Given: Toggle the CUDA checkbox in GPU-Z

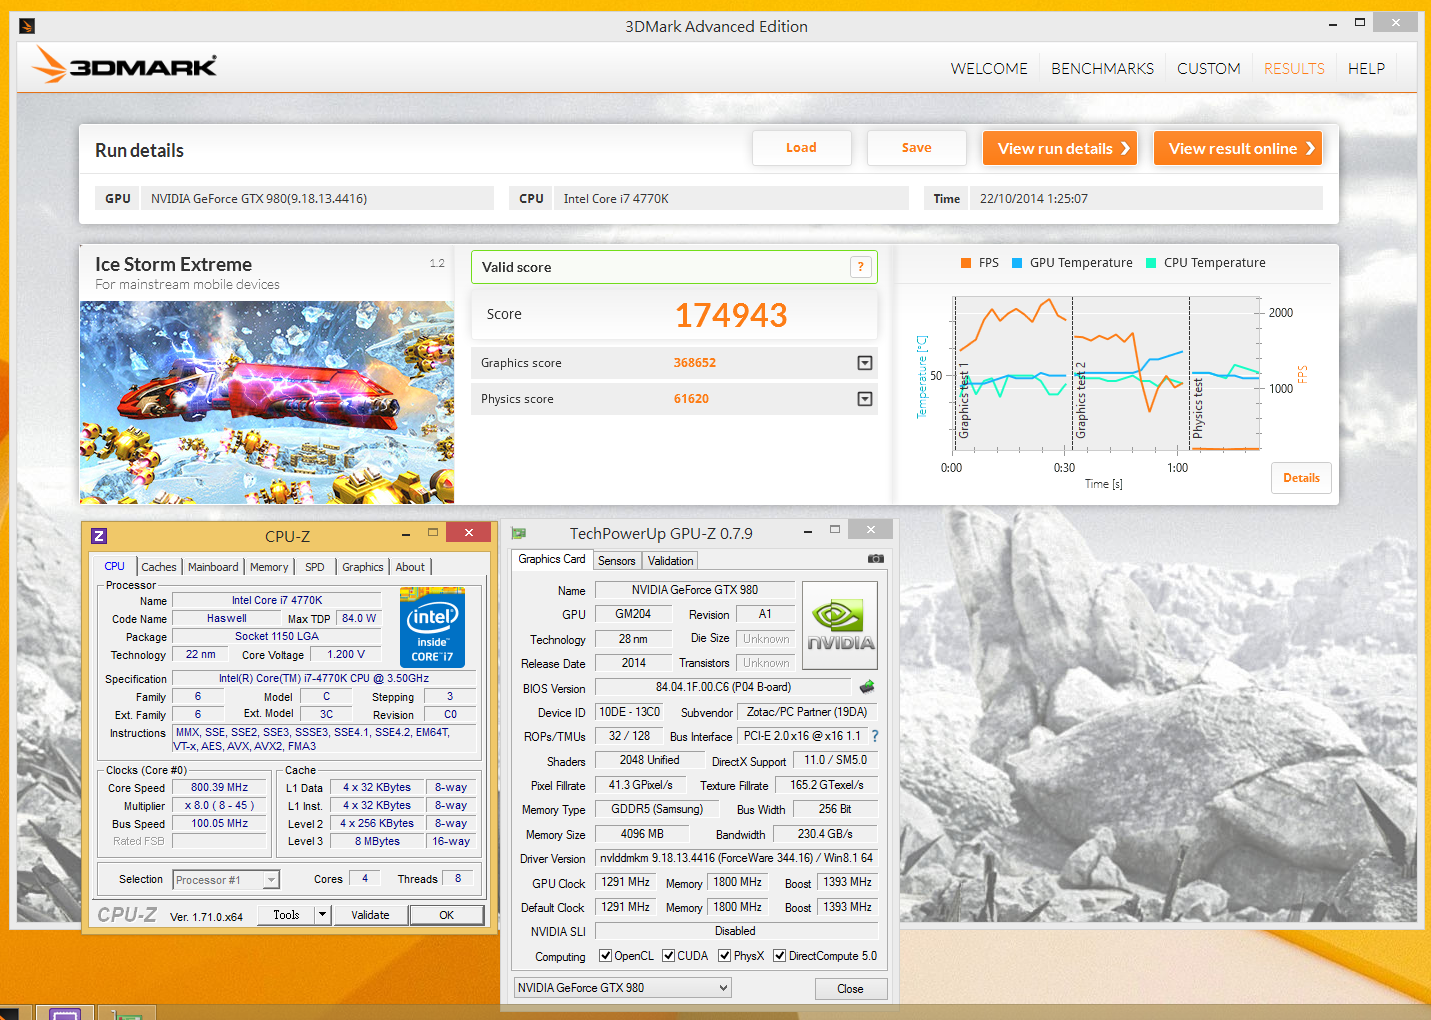Looking at the screenshot, I should click(668, 956).
